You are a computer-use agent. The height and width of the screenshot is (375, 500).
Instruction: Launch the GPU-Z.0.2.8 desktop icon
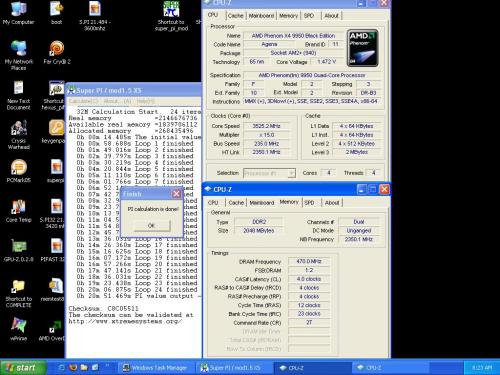coord(19,250)
